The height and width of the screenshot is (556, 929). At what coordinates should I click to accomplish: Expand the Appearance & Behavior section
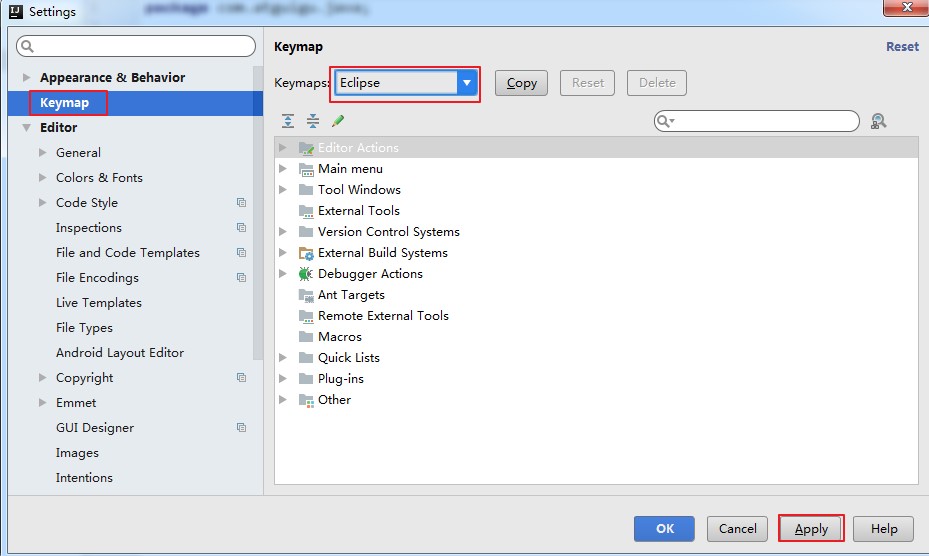26,78
